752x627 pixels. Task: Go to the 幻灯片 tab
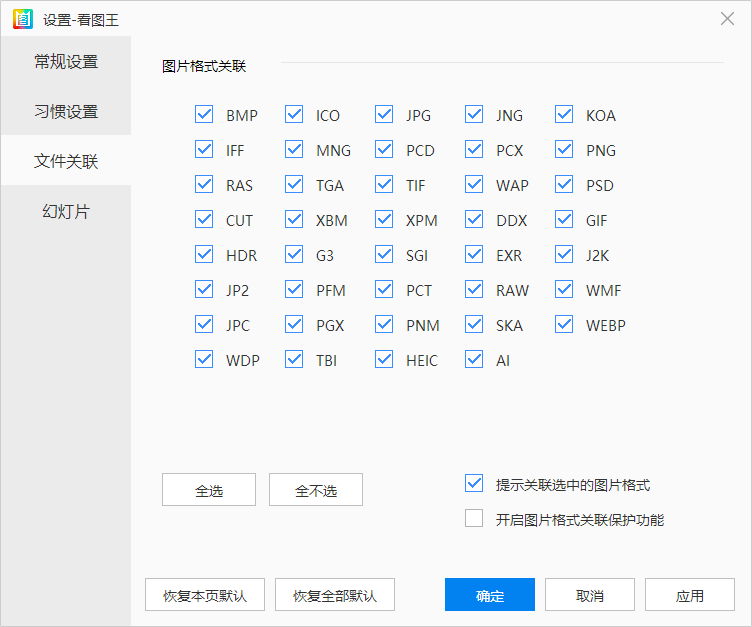coord(66,211)
